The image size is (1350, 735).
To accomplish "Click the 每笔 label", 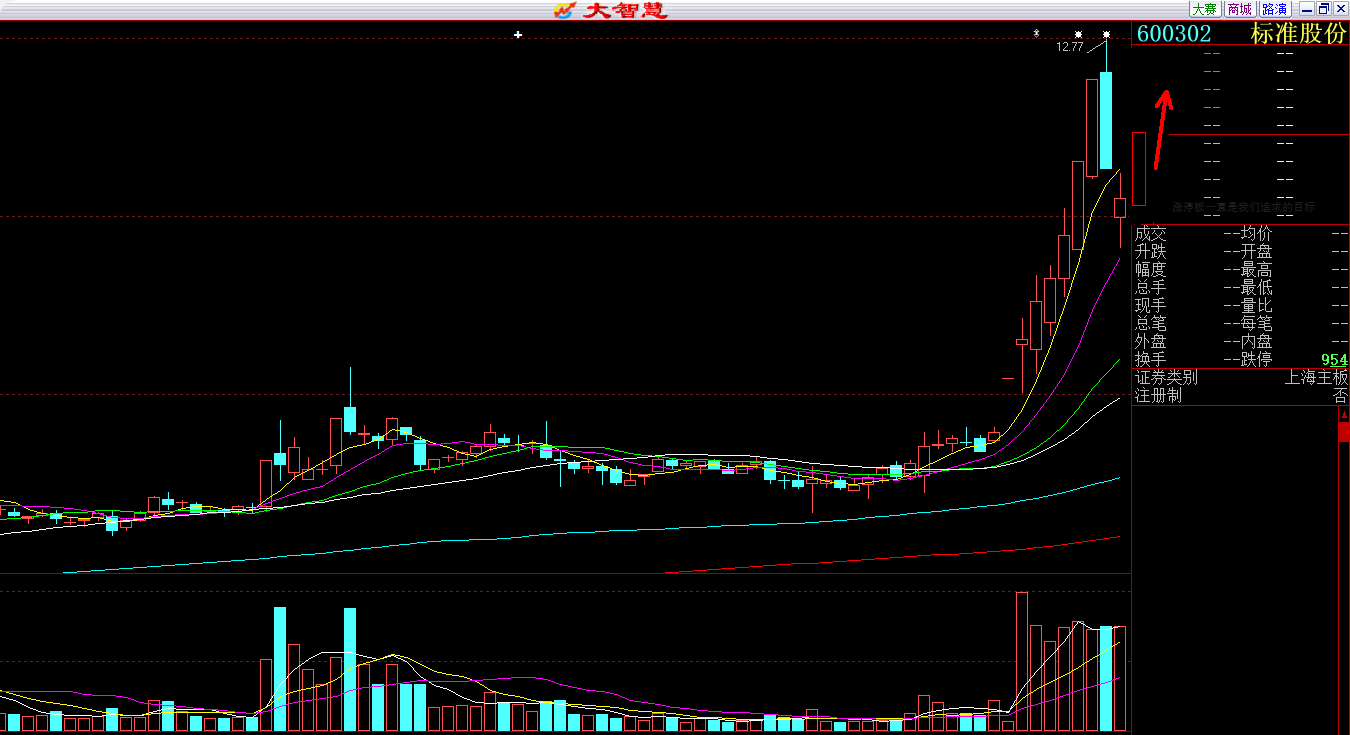I will [x=1257, y=323].
